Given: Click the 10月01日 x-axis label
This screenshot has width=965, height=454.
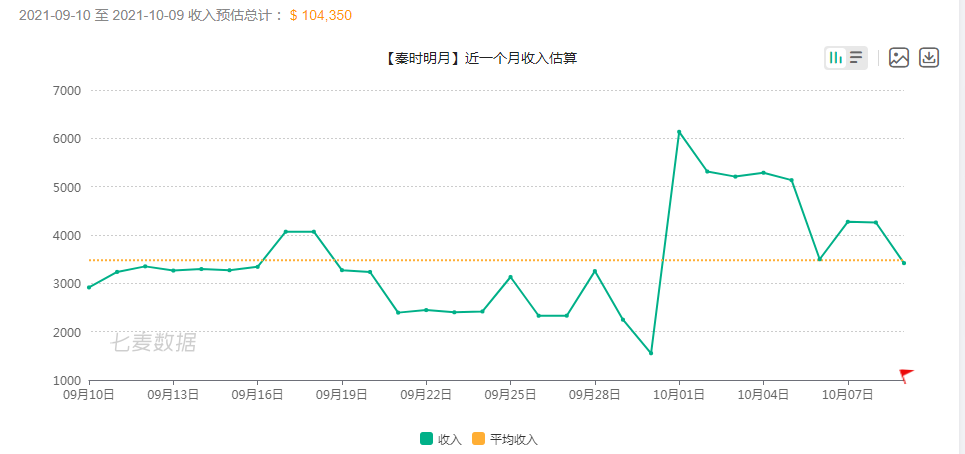Looking at the screenshot, I should point(679,395).
